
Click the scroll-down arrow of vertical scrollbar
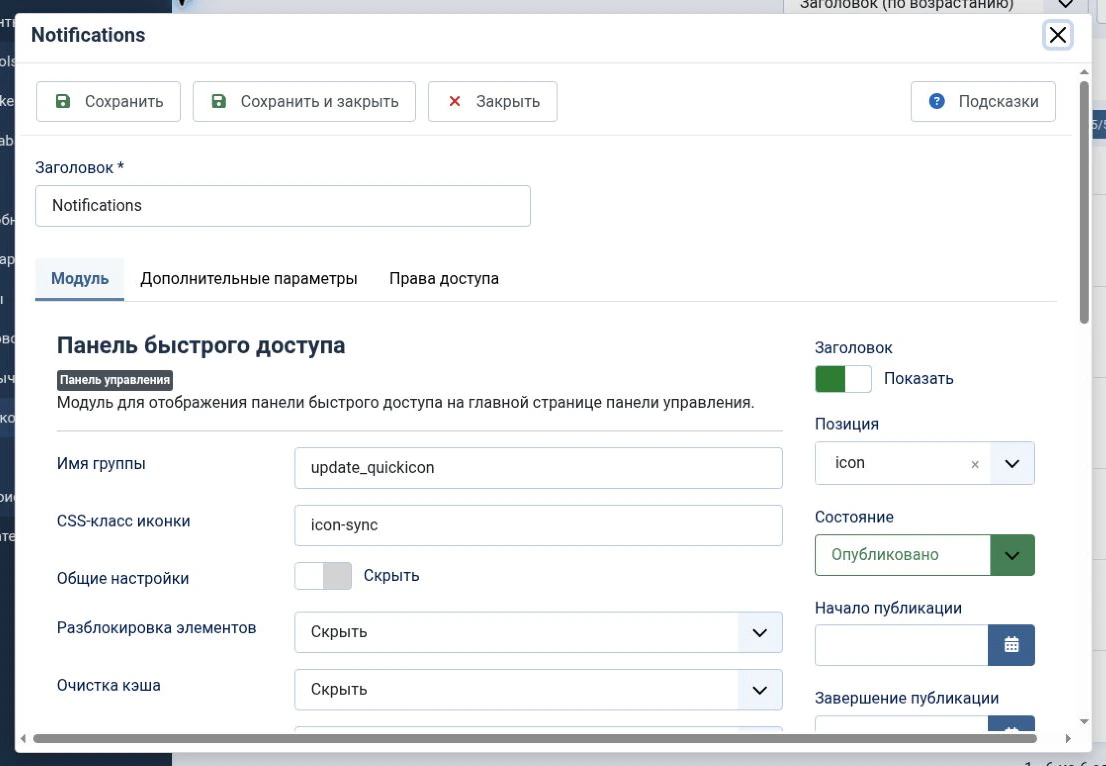[1084, 722]
